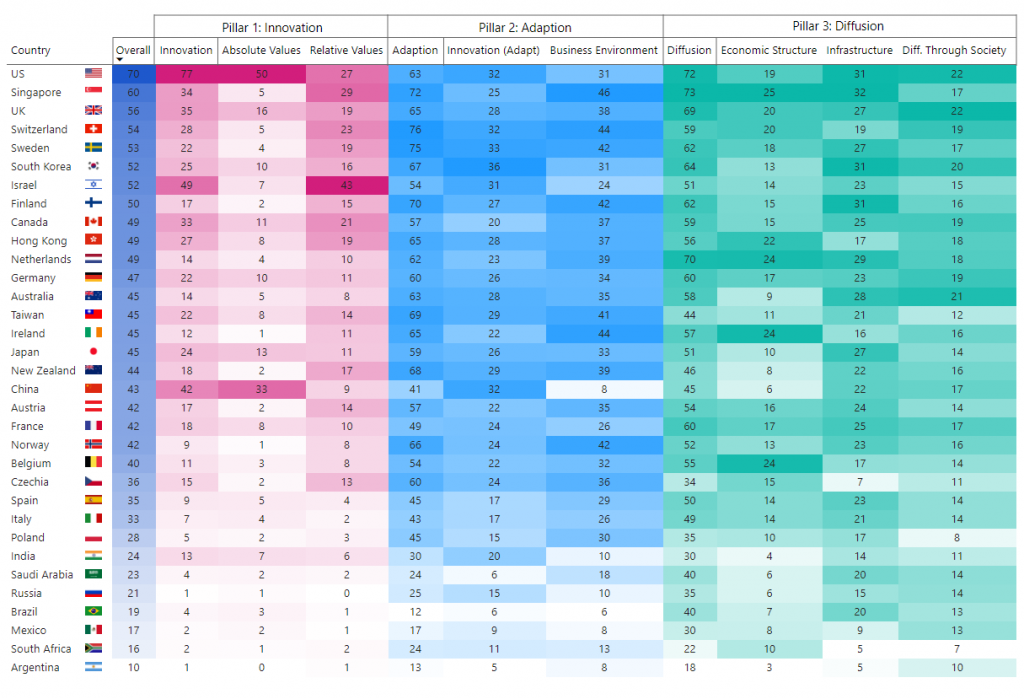Select the Pillar 1: Innovation header
Image resolution: width=1024 pixels, height=699 pixels.
point(271,27)
